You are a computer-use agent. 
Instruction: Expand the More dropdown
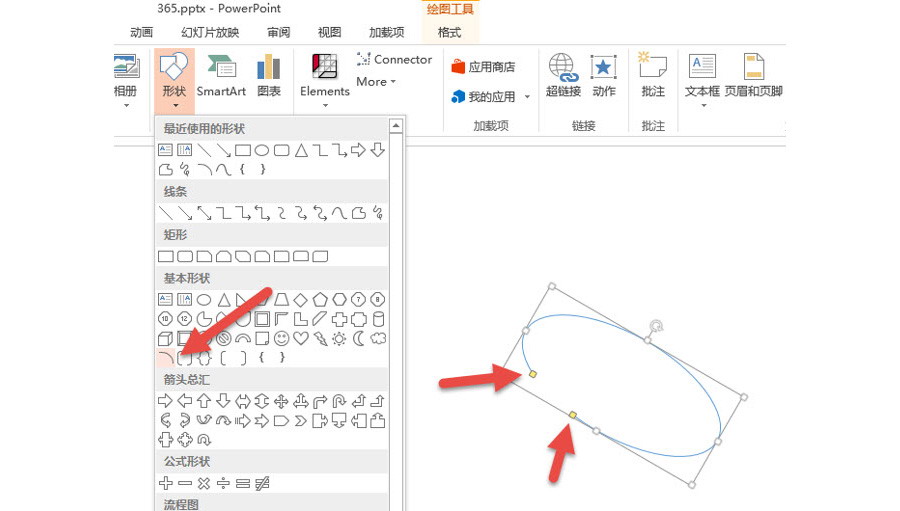coord(376,82)
